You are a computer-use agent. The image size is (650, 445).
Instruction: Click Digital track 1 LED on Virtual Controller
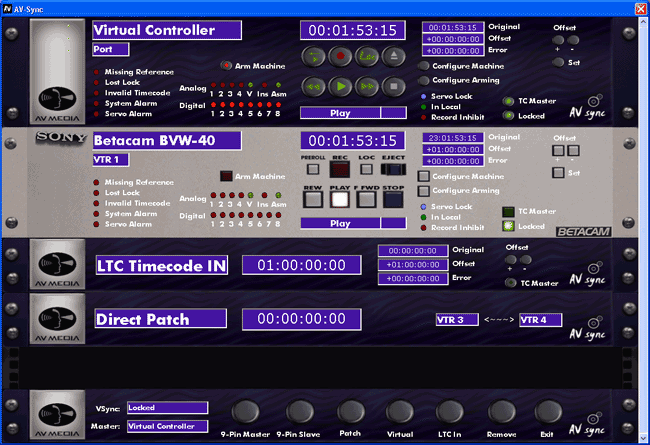[213, 105]
